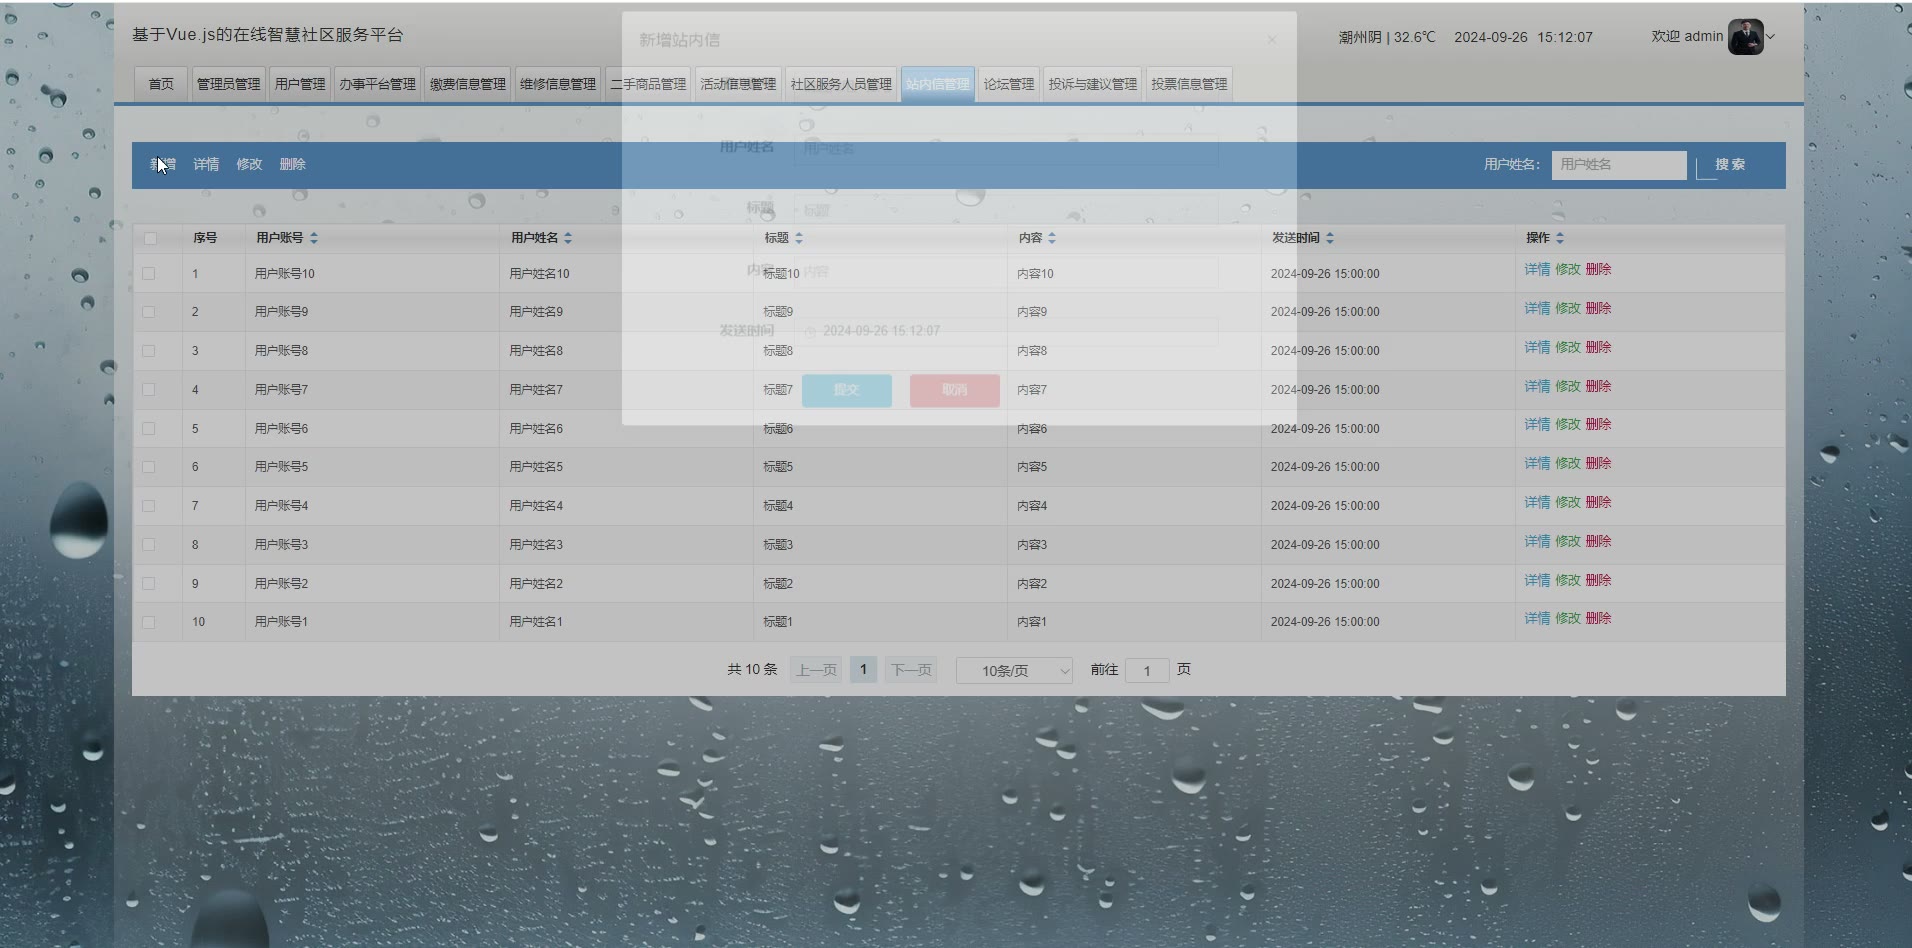Click the 上一页 pagination button
Viewport: 1912px width, 948px height.
coord(816,670)
